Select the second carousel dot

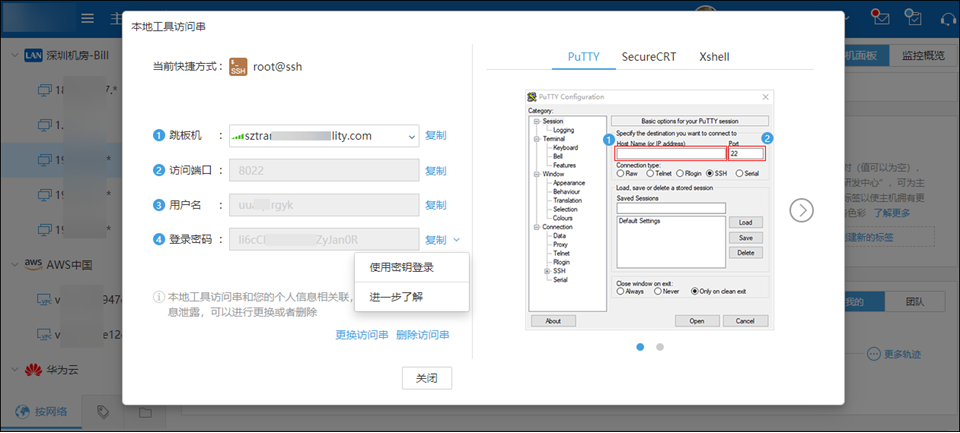coord(660,347)
